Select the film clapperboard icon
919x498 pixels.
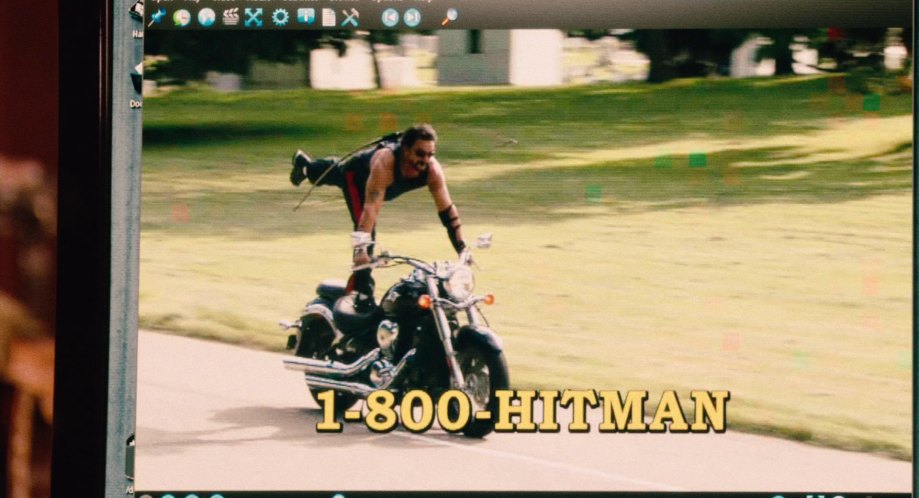231,17
